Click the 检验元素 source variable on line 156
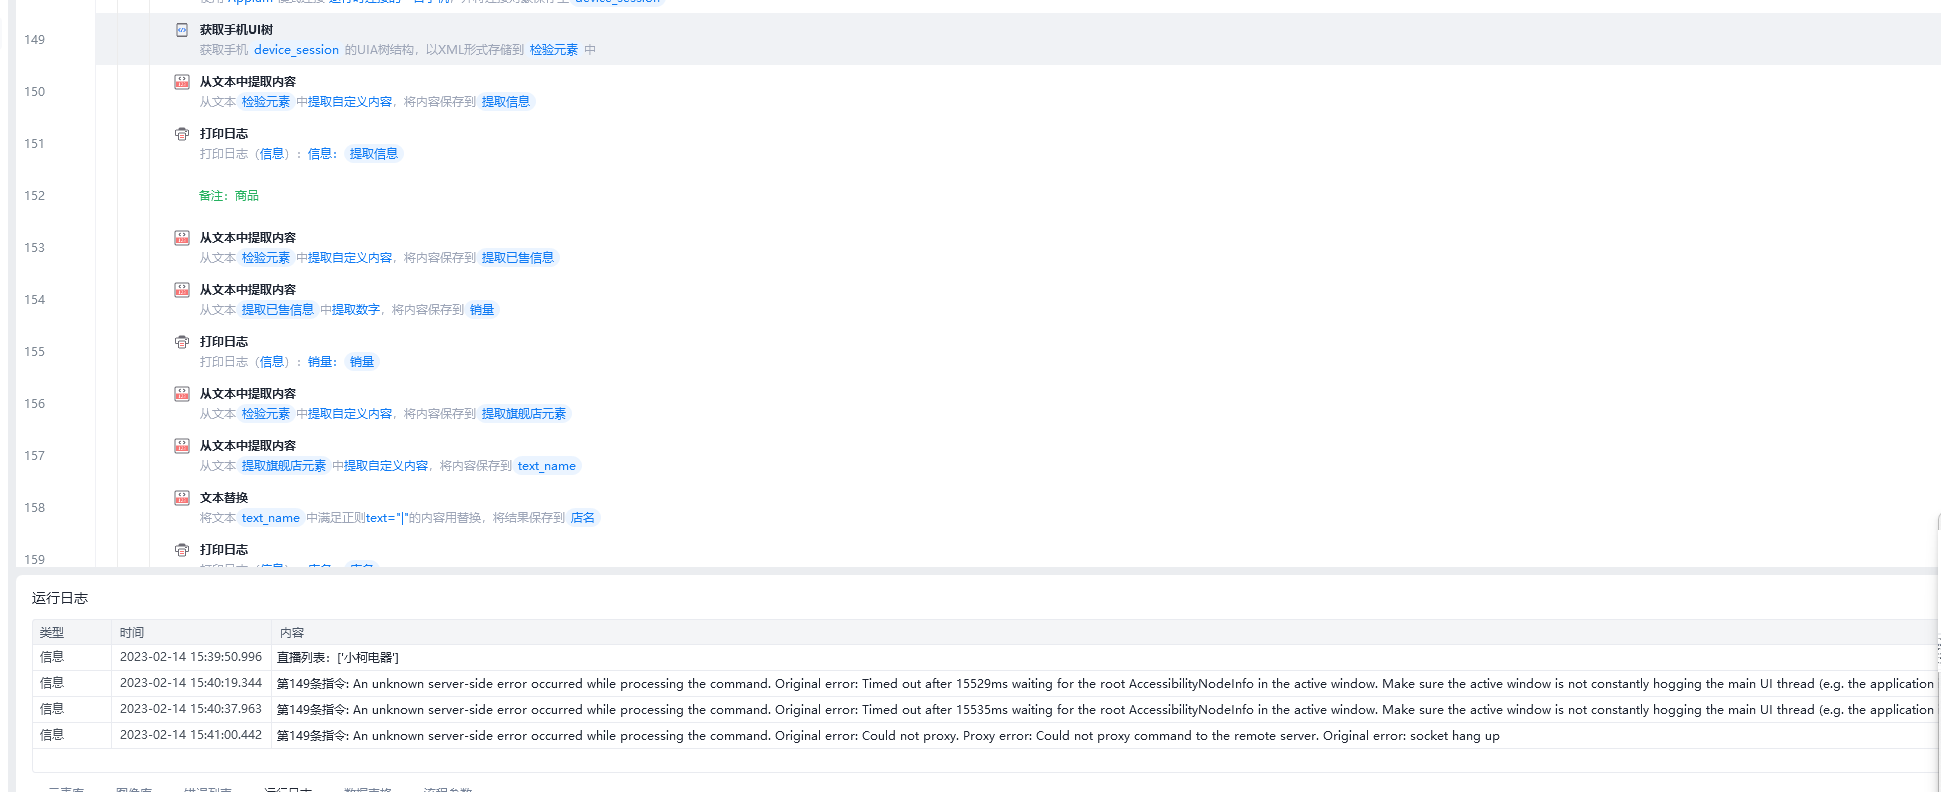1941x792 pixels. pos(266,414)
